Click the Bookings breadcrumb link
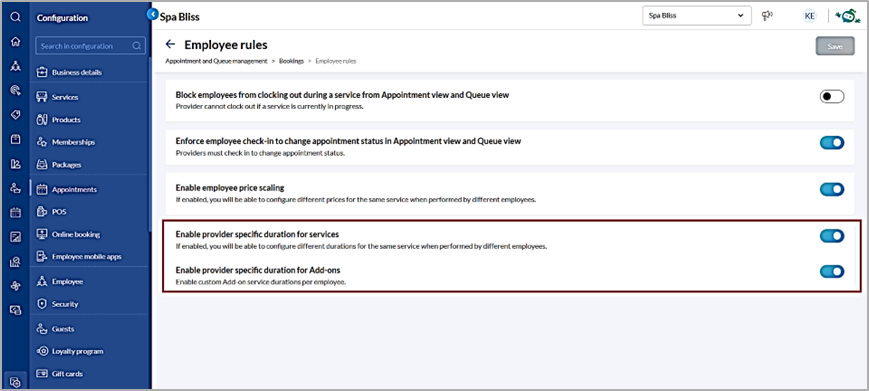Screen dimensions: 869x391 pyautogui.click(x=292, y=61)
